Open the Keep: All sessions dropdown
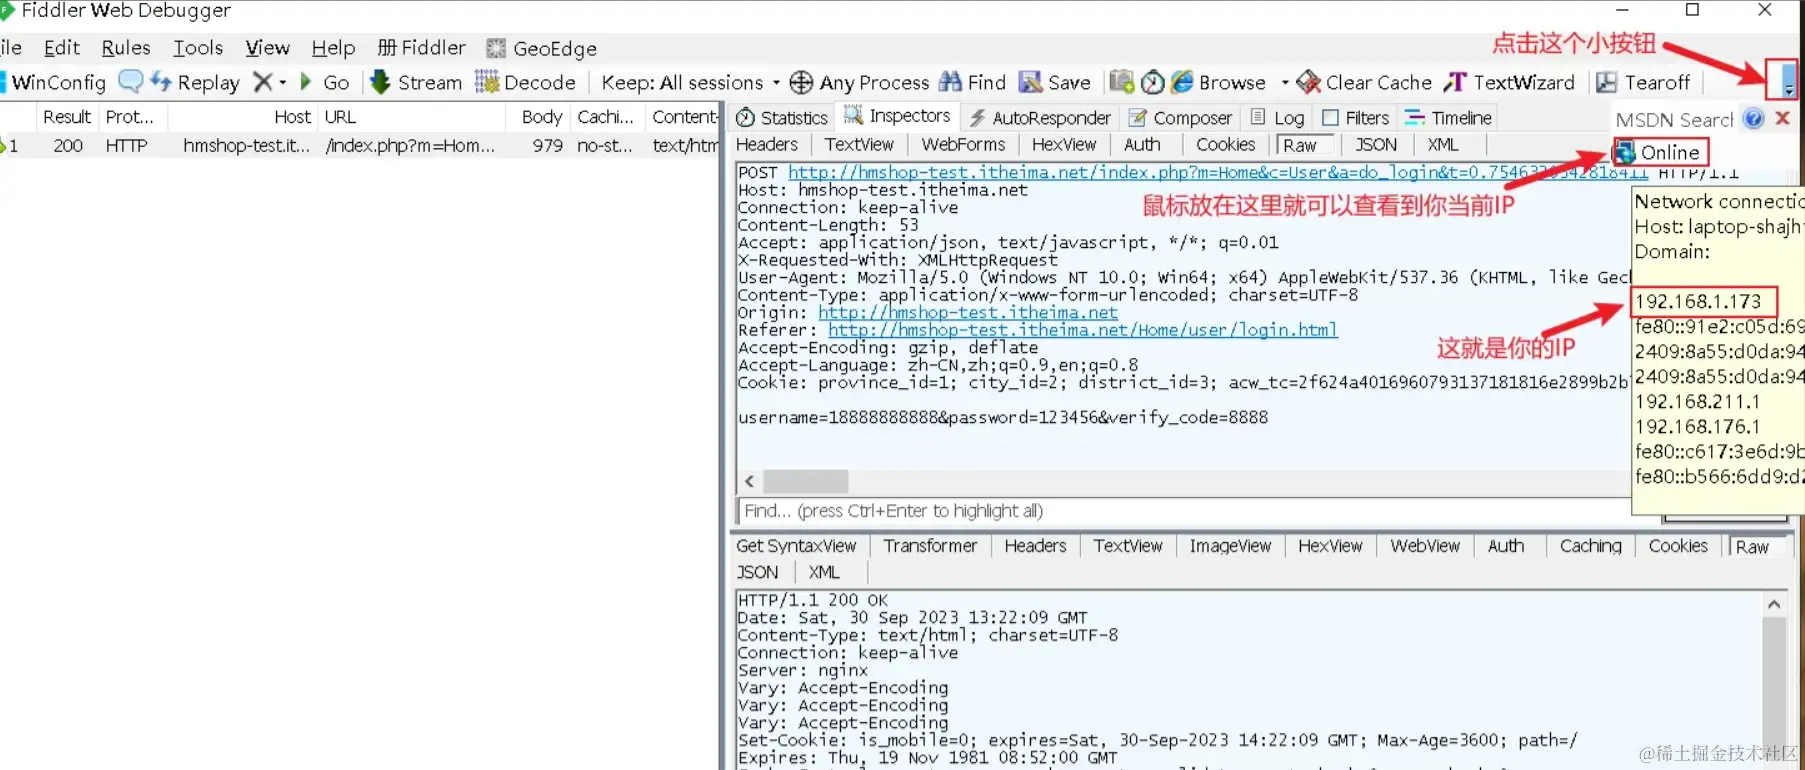 pyautogui.click(x=690, y=82)
